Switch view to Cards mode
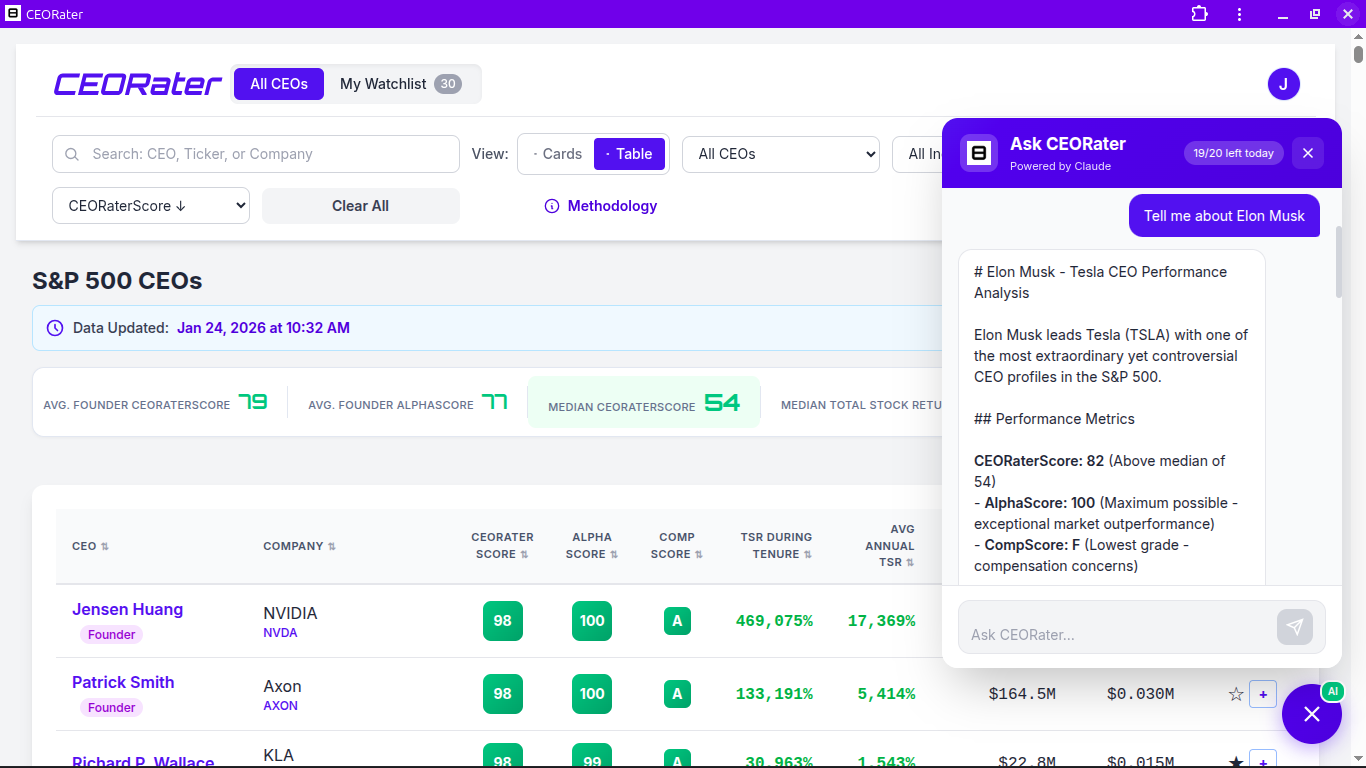Screen dimensions: 1366x768 [562, 153]
